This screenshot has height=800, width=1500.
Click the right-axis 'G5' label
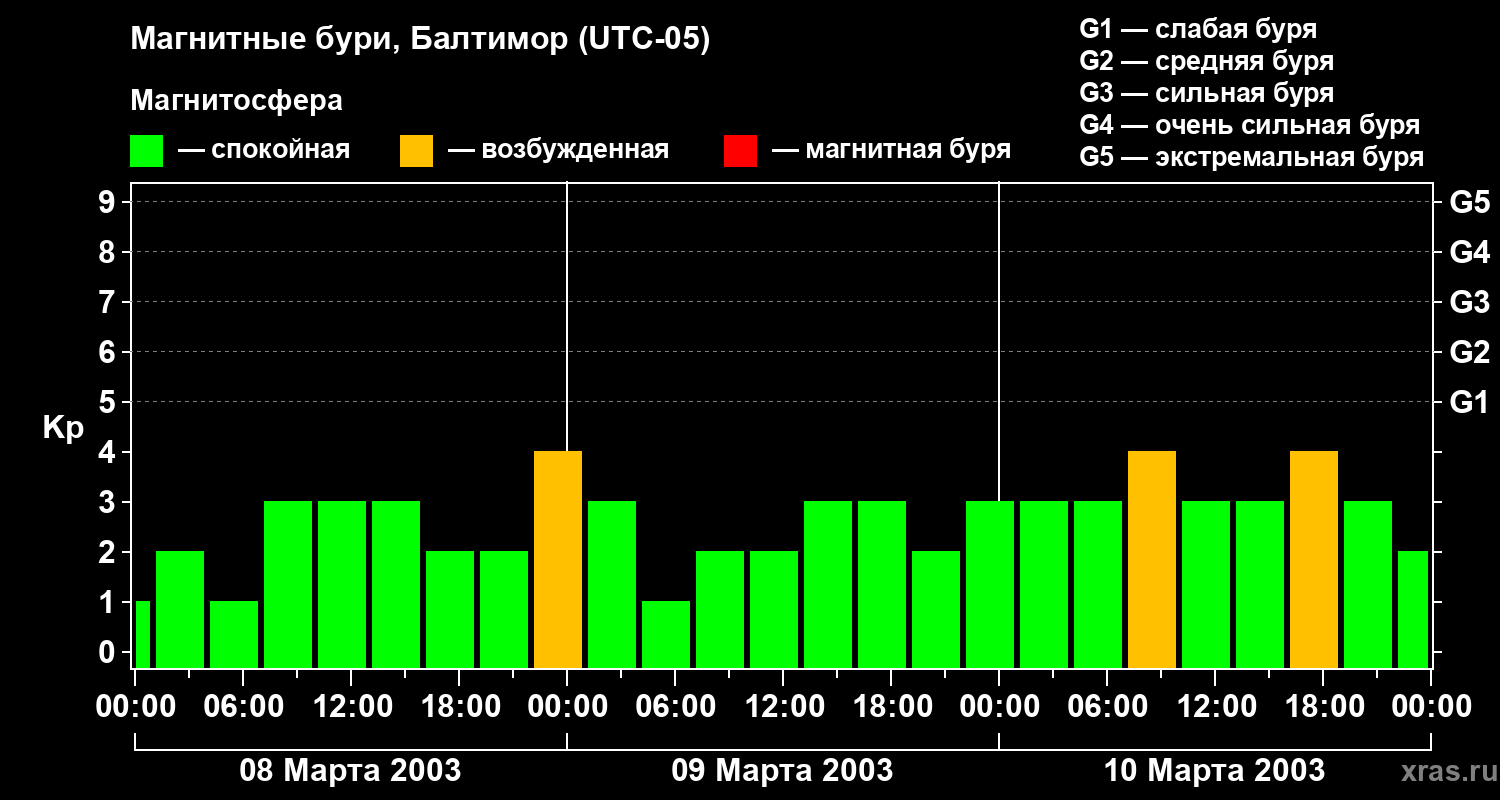(x=1469, y=202)
